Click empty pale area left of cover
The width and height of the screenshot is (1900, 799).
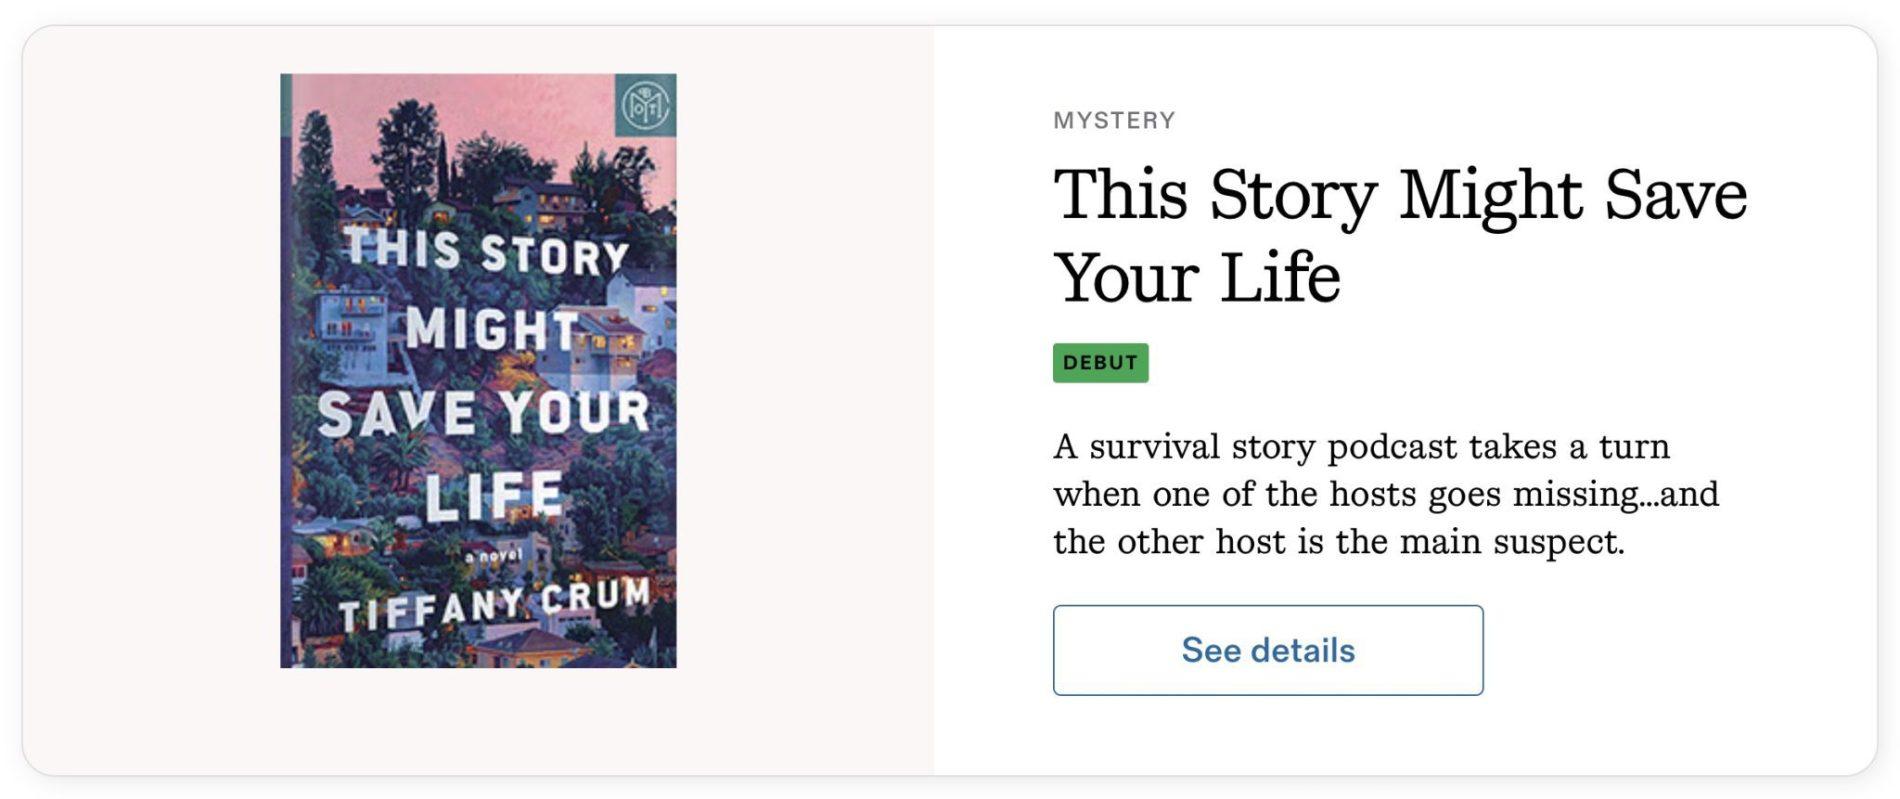pyautogui.click(x=150, y=400)
